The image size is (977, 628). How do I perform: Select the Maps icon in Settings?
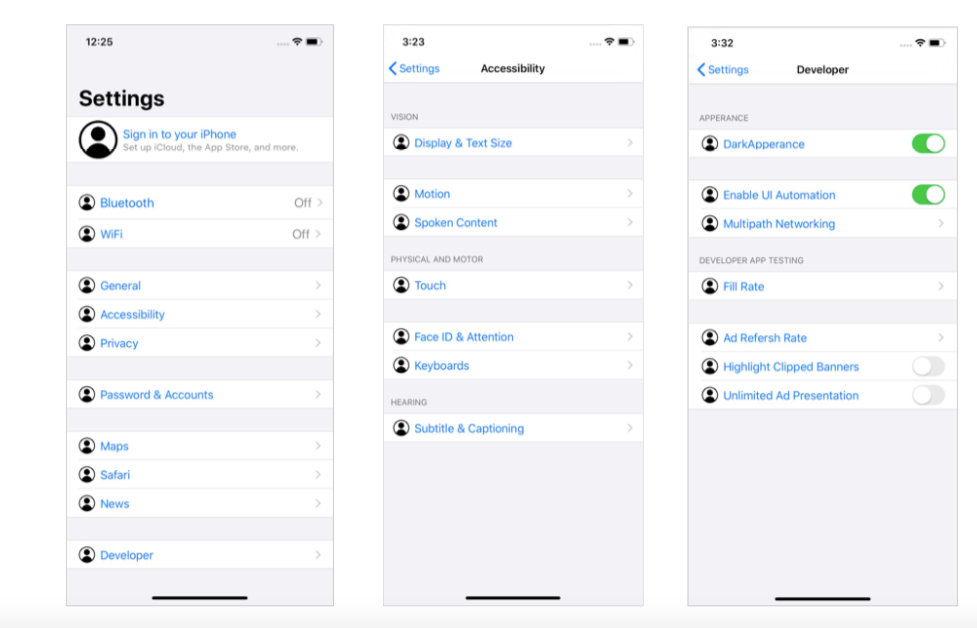point(88,445)
